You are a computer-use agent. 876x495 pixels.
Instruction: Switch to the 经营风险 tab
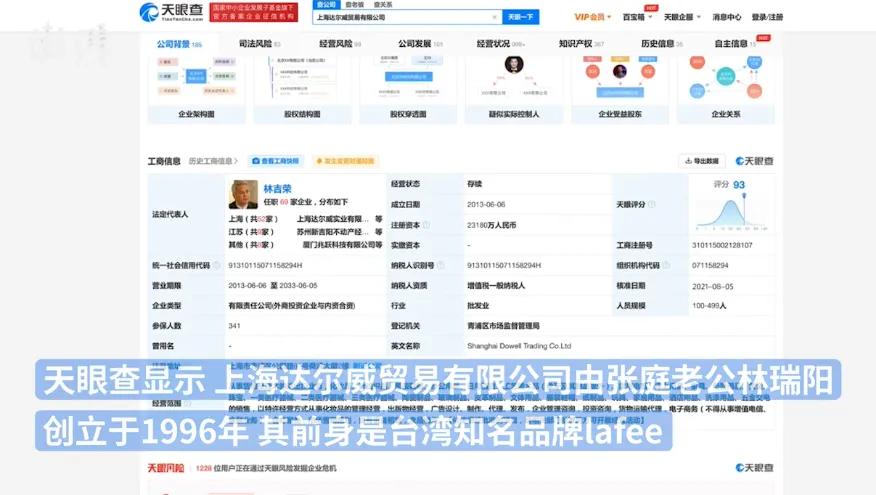(x=340, y=44)
